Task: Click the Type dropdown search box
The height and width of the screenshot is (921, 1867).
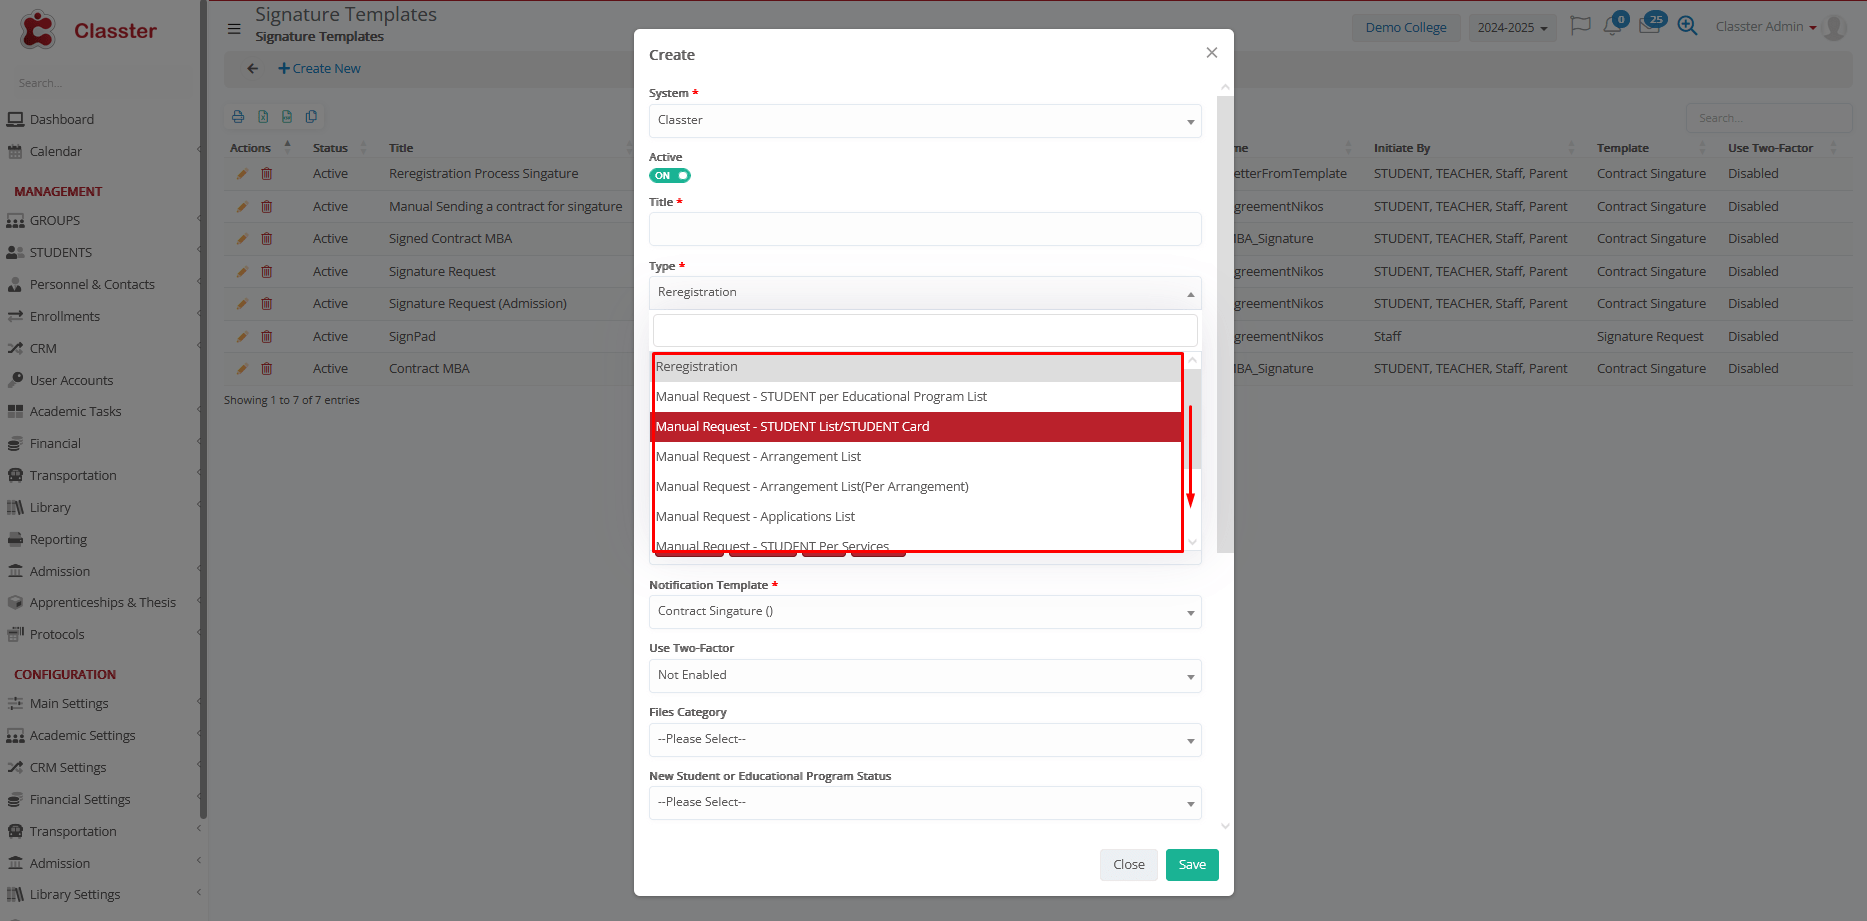Action: (x=924, y=331)
